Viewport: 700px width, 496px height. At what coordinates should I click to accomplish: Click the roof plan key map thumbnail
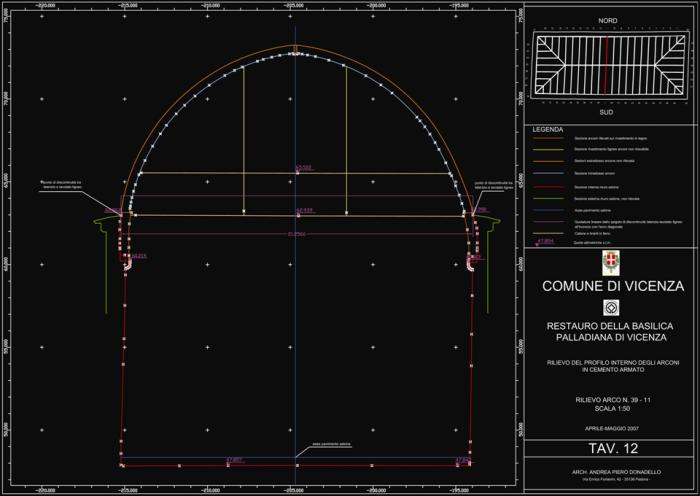point(608,68)
